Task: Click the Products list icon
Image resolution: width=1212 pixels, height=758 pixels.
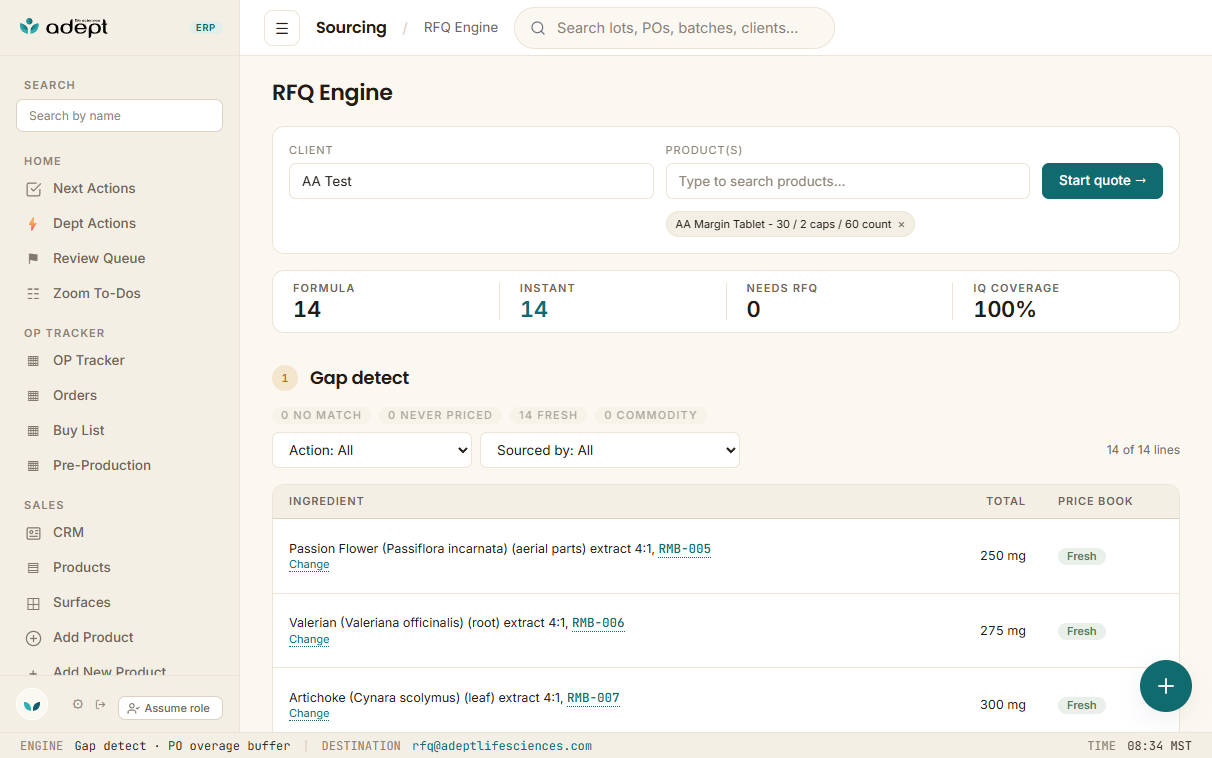Action: point(34,568)
